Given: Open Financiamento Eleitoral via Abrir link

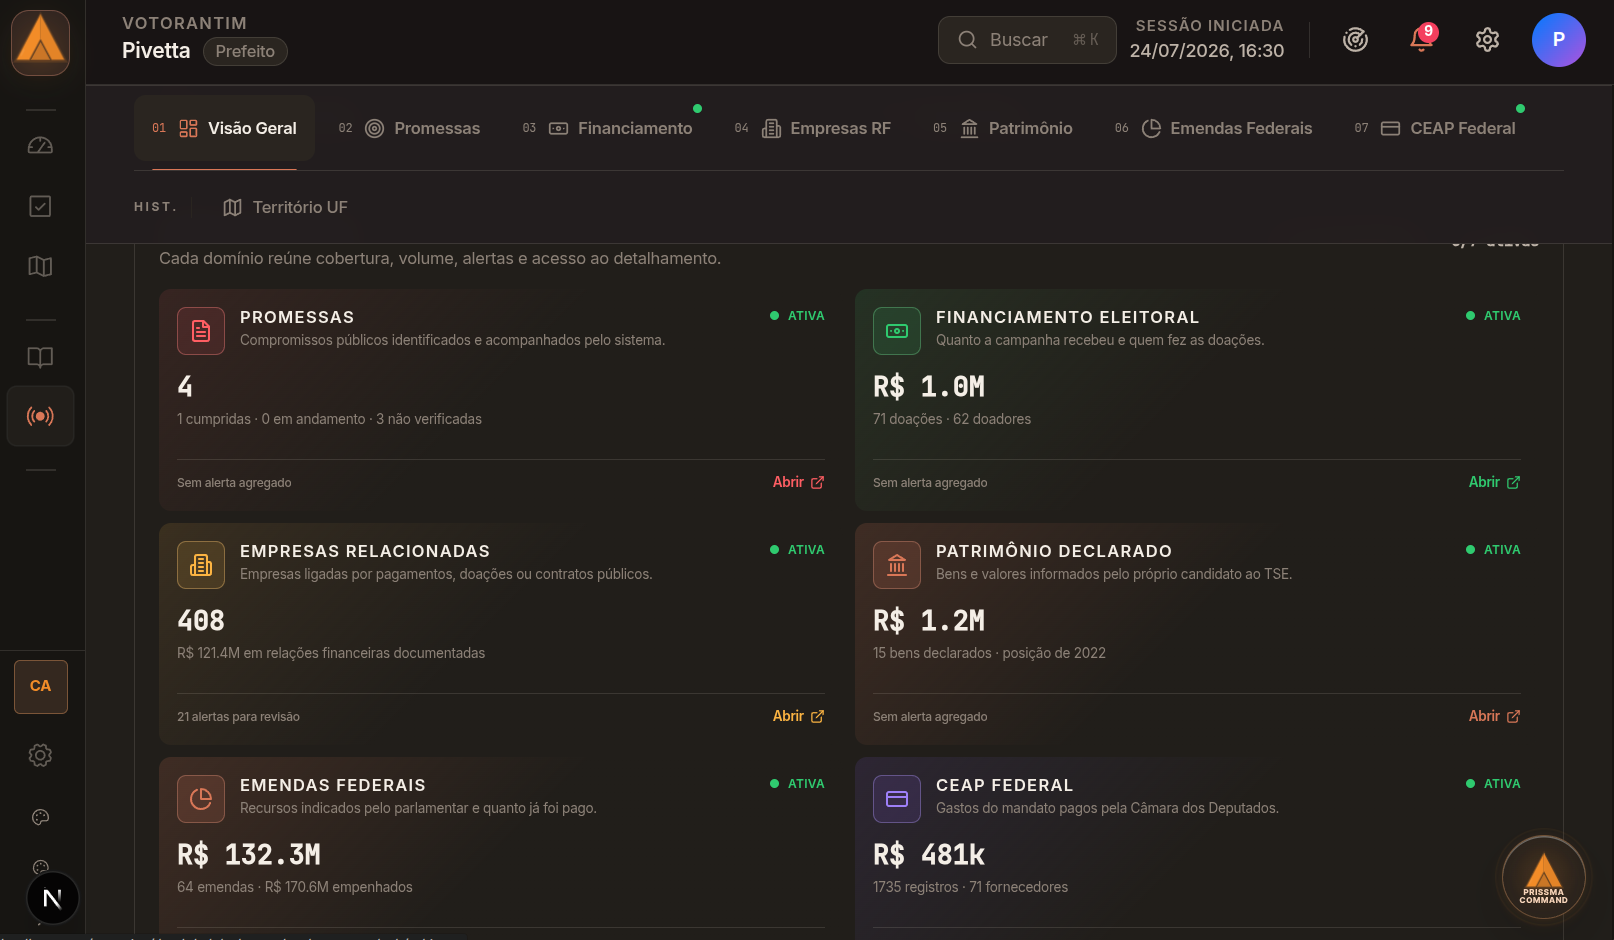Looking at the screenshot, I should click(x=1494, y=482).
